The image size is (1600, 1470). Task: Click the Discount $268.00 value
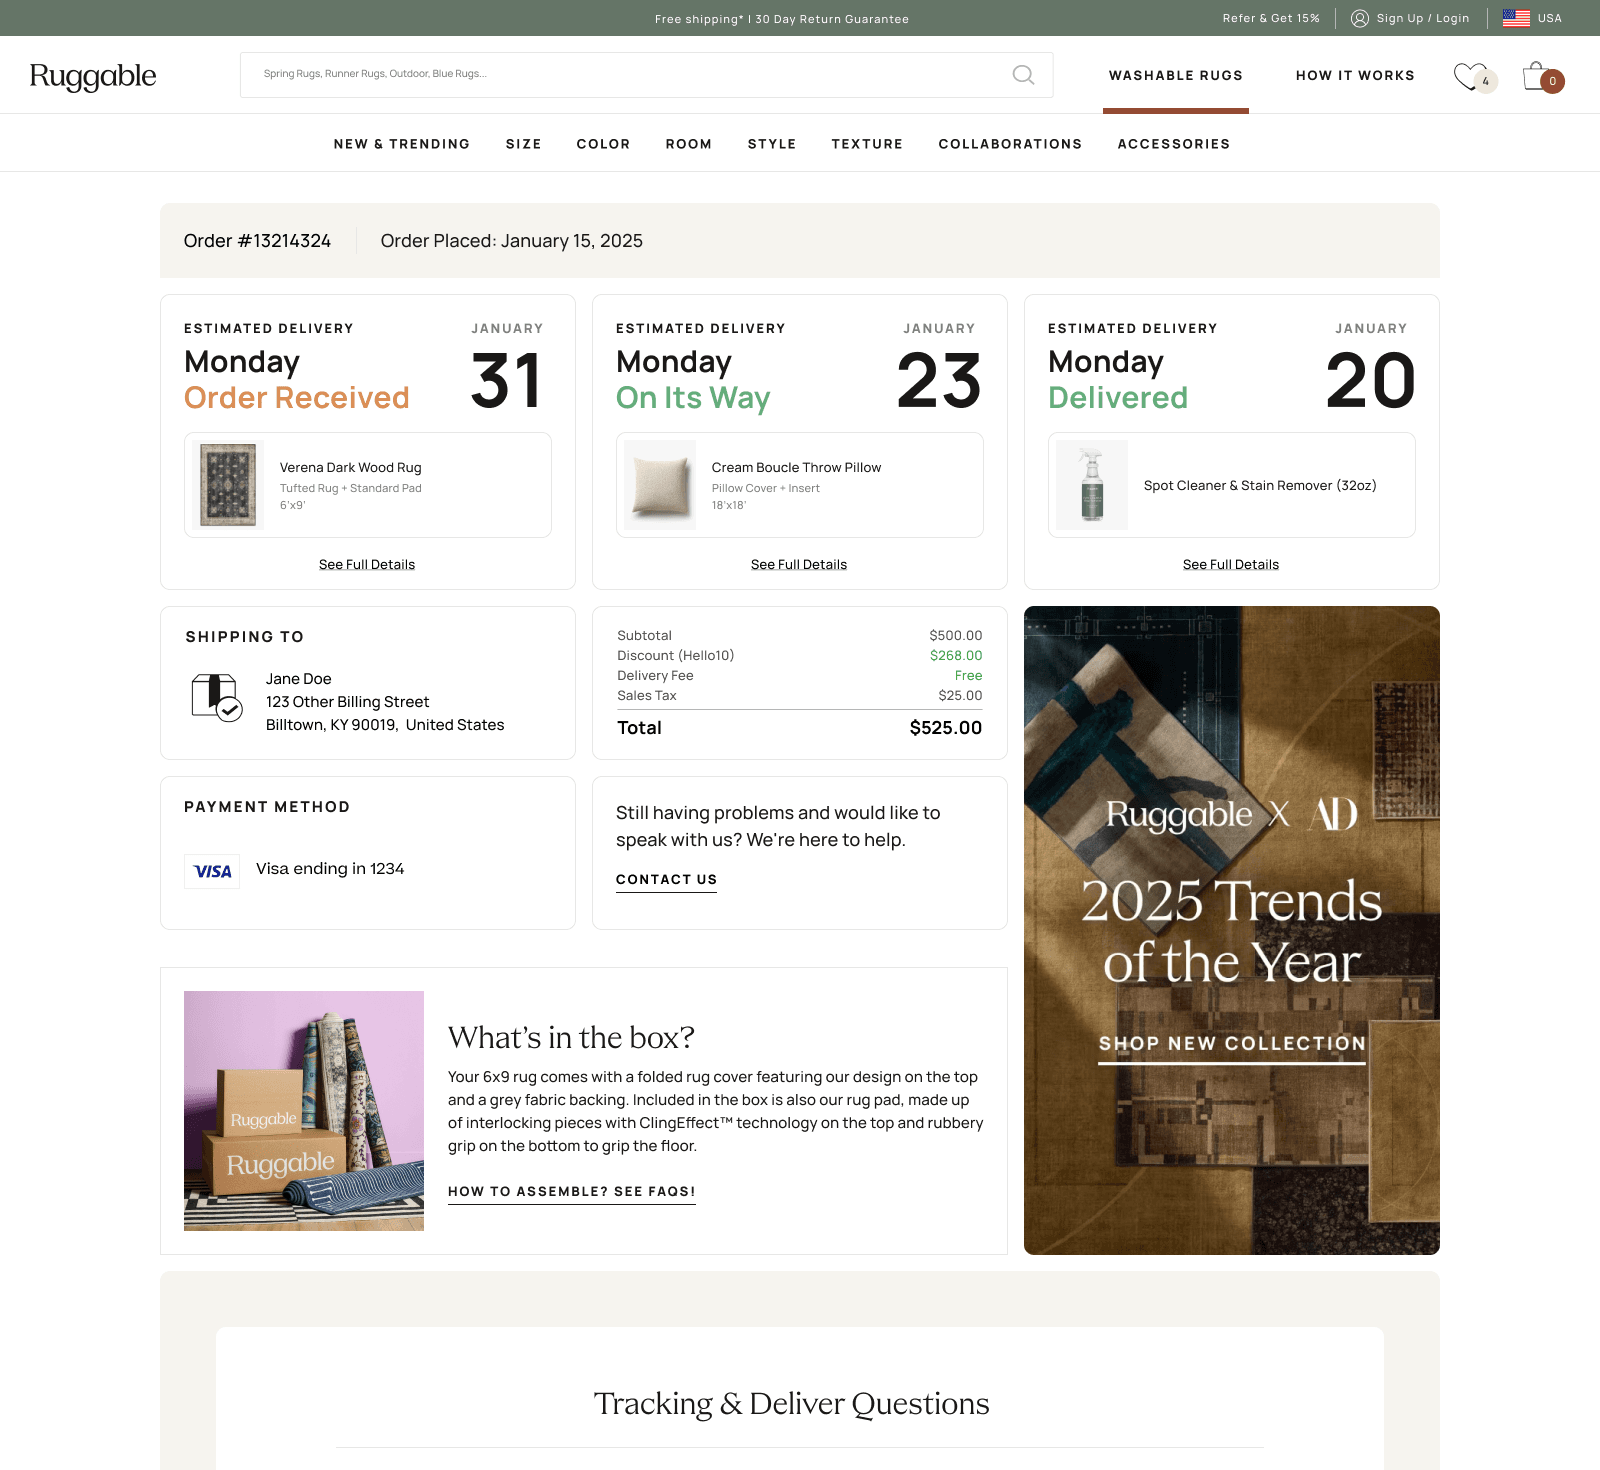956,655
